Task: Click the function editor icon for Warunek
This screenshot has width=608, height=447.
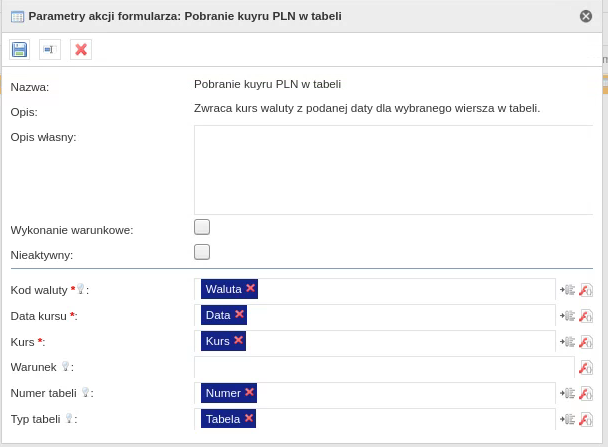Action: click(586, 368)
